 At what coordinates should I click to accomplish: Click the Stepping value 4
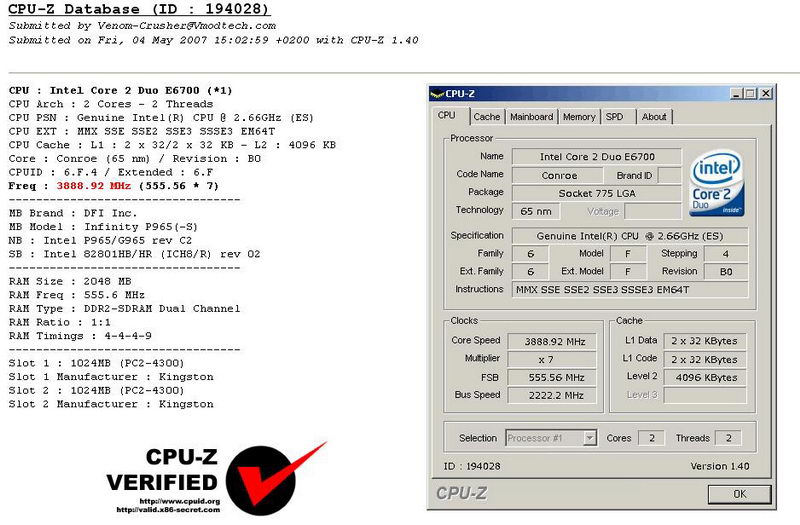click(x=726, y=254)
